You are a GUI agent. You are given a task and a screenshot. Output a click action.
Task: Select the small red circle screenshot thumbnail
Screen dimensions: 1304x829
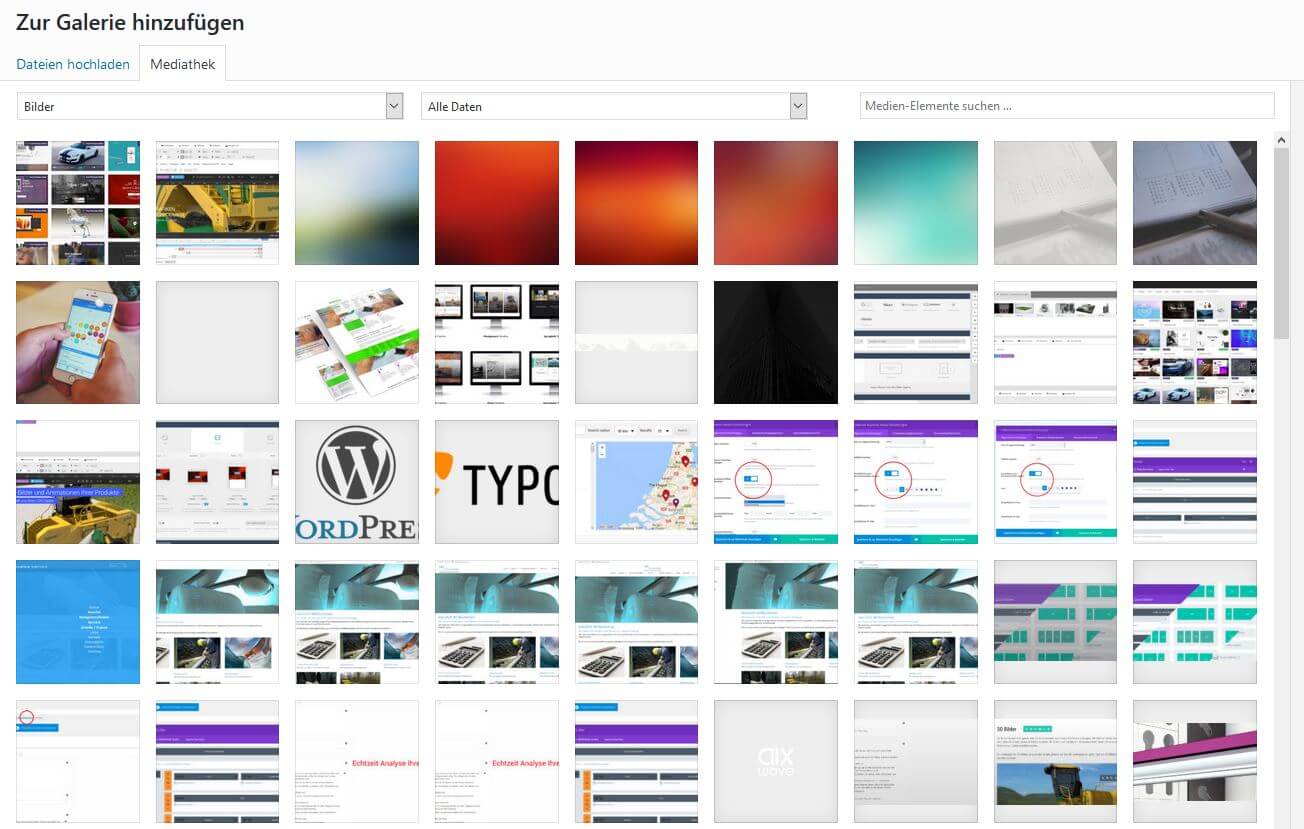[78, 762]
